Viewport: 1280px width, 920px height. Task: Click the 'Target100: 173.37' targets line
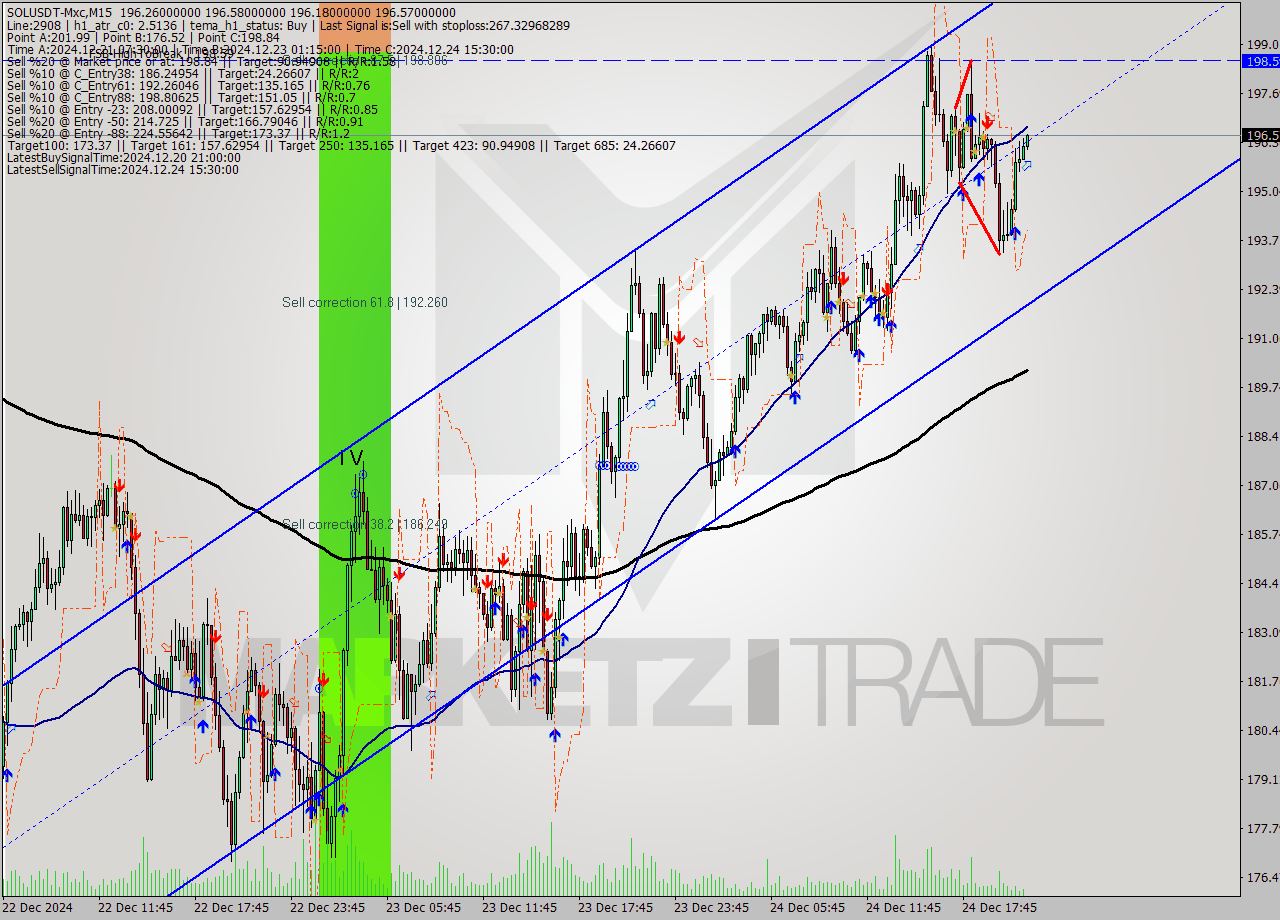point(340,146)
